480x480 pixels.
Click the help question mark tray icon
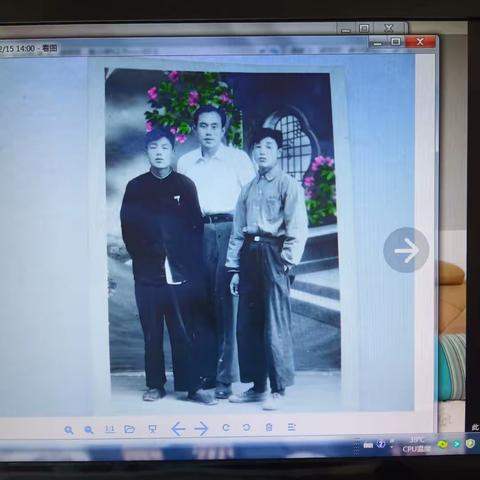coord(381,444)
